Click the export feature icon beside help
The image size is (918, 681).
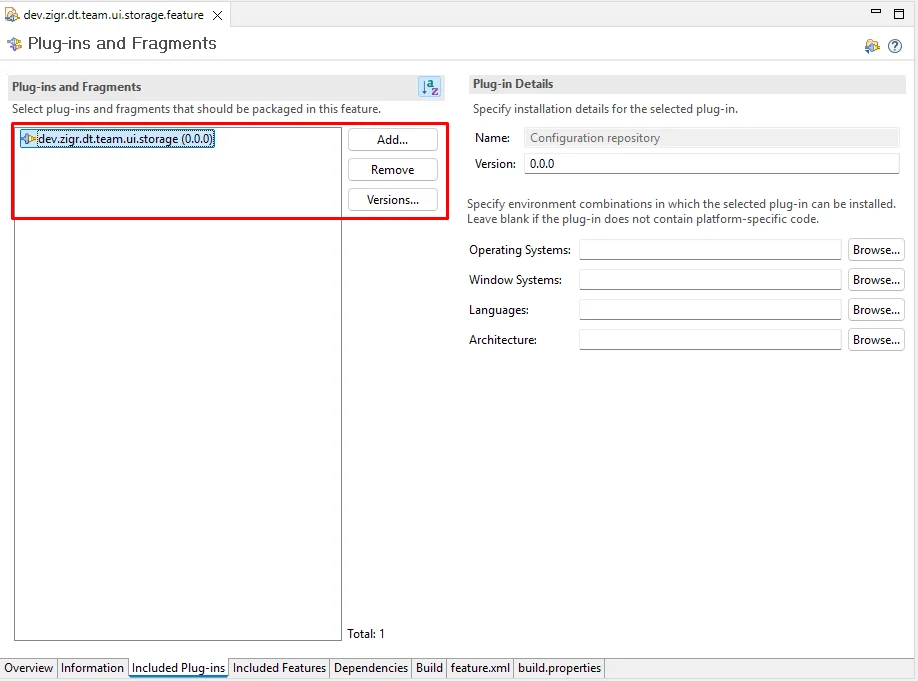click(x=872, y=46)
